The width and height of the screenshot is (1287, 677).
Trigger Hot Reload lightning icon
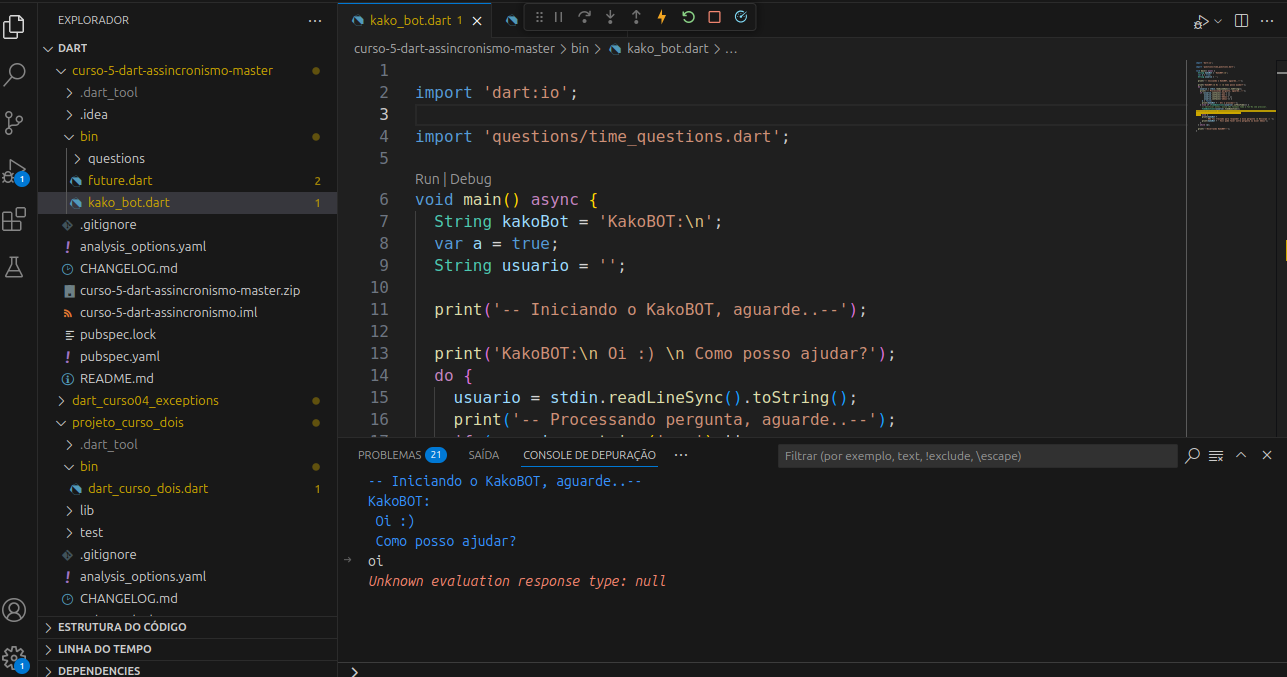click(x=662, y=17)
